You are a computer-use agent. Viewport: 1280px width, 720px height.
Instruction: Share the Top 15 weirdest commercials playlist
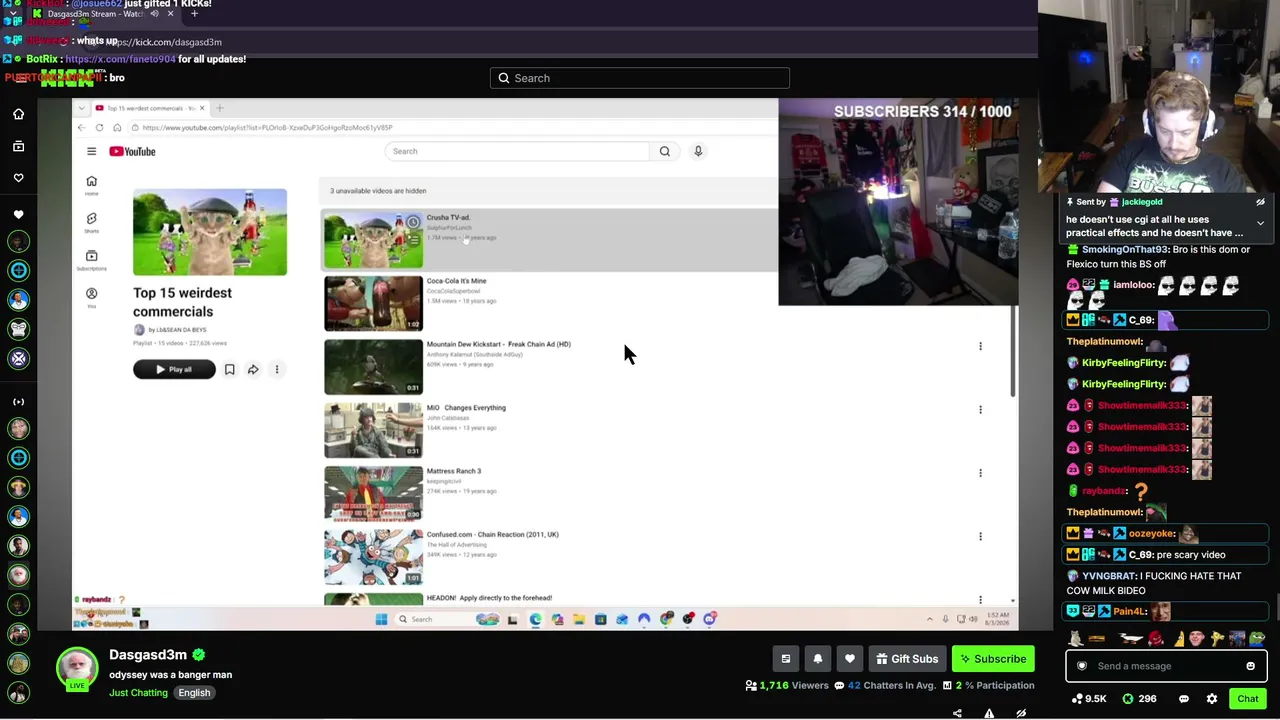(253, 370)
